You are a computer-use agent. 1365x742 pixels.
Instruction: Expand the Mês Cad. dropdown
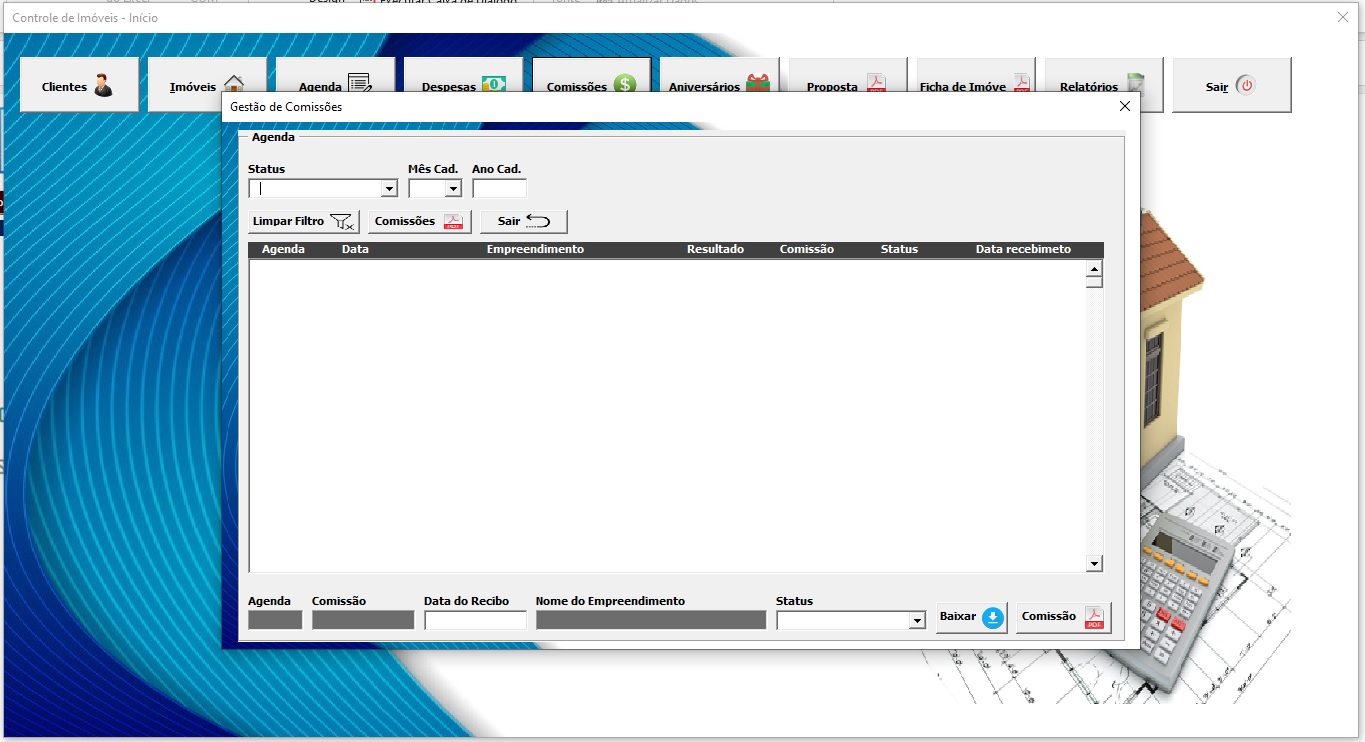pos(452,189)
